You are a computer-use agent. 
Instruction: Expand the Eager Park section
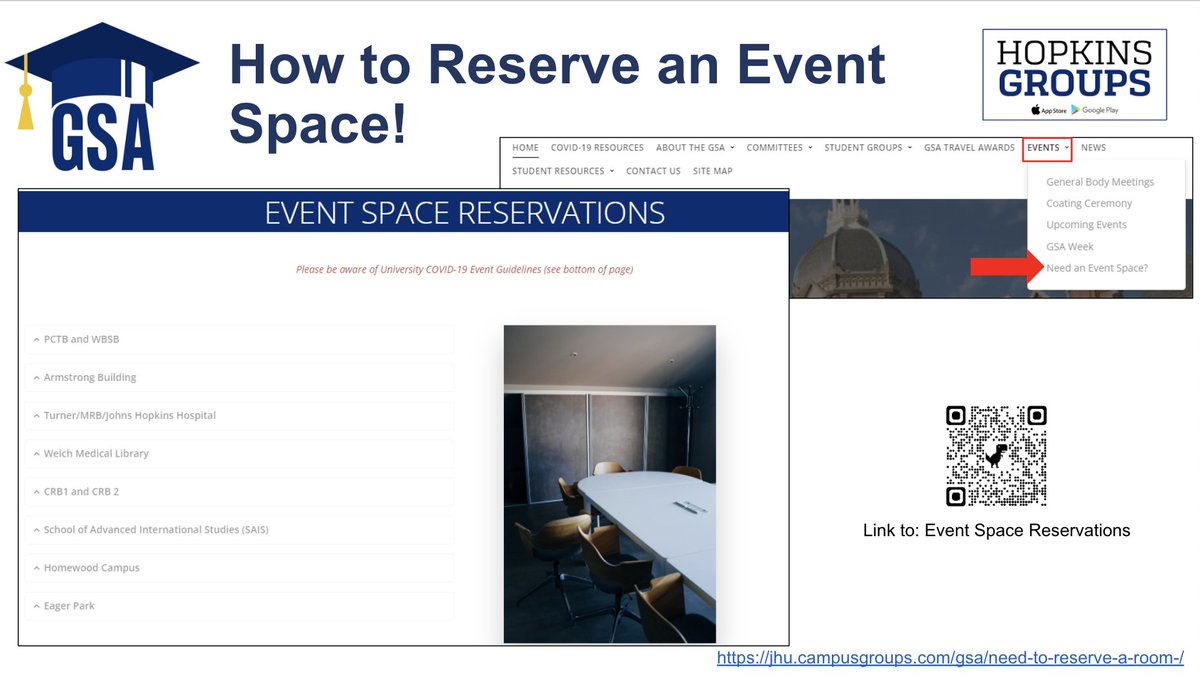coord(240,605)
